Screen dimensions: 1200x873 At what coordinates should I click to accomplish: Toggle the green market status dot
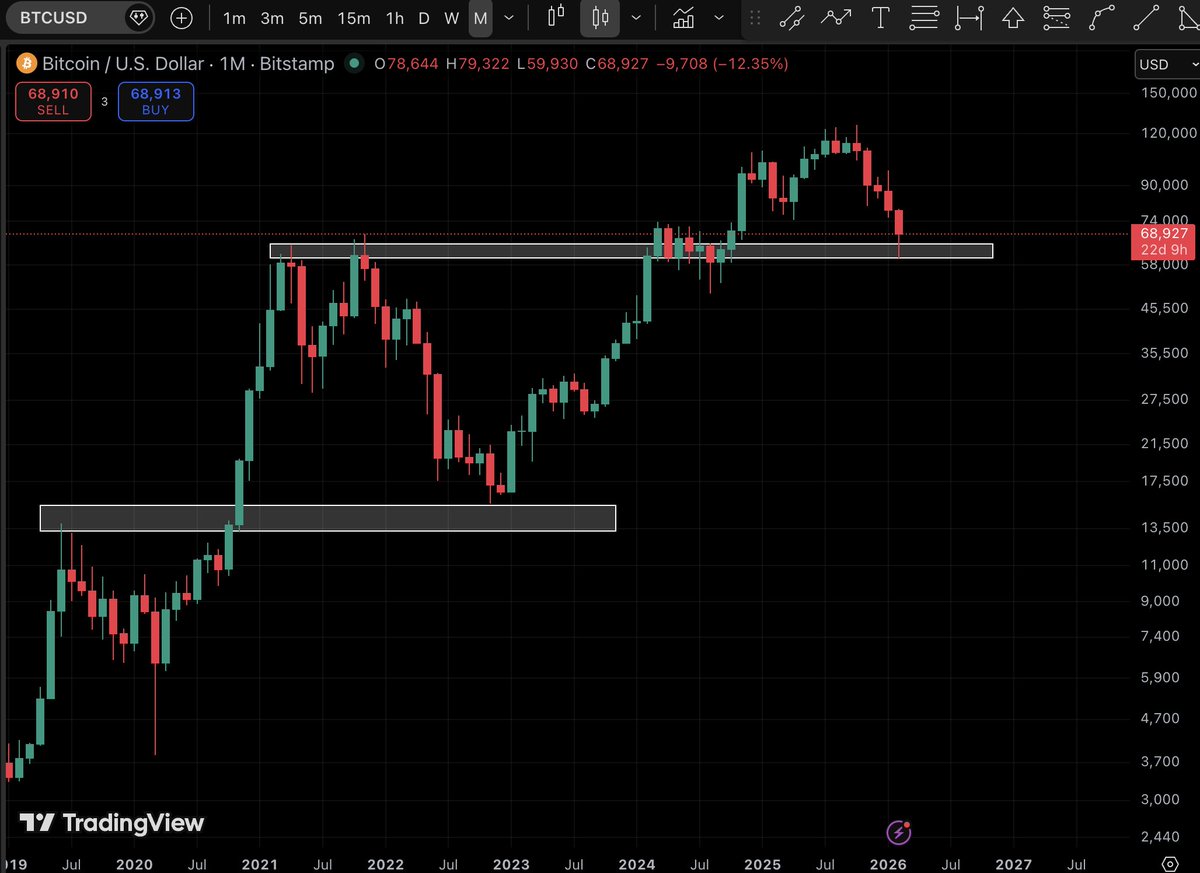coord(353,64)
